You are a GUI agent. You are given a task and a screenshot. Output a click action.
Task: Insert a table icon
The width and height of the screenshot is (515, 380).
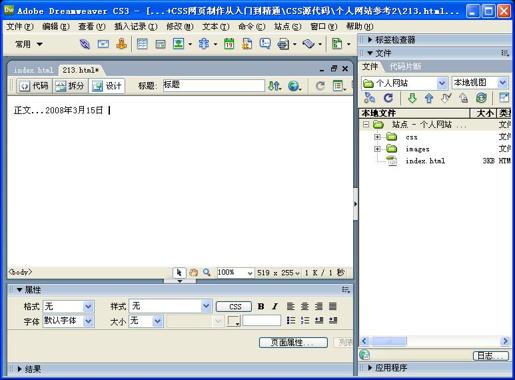click(x=142, y=44)
